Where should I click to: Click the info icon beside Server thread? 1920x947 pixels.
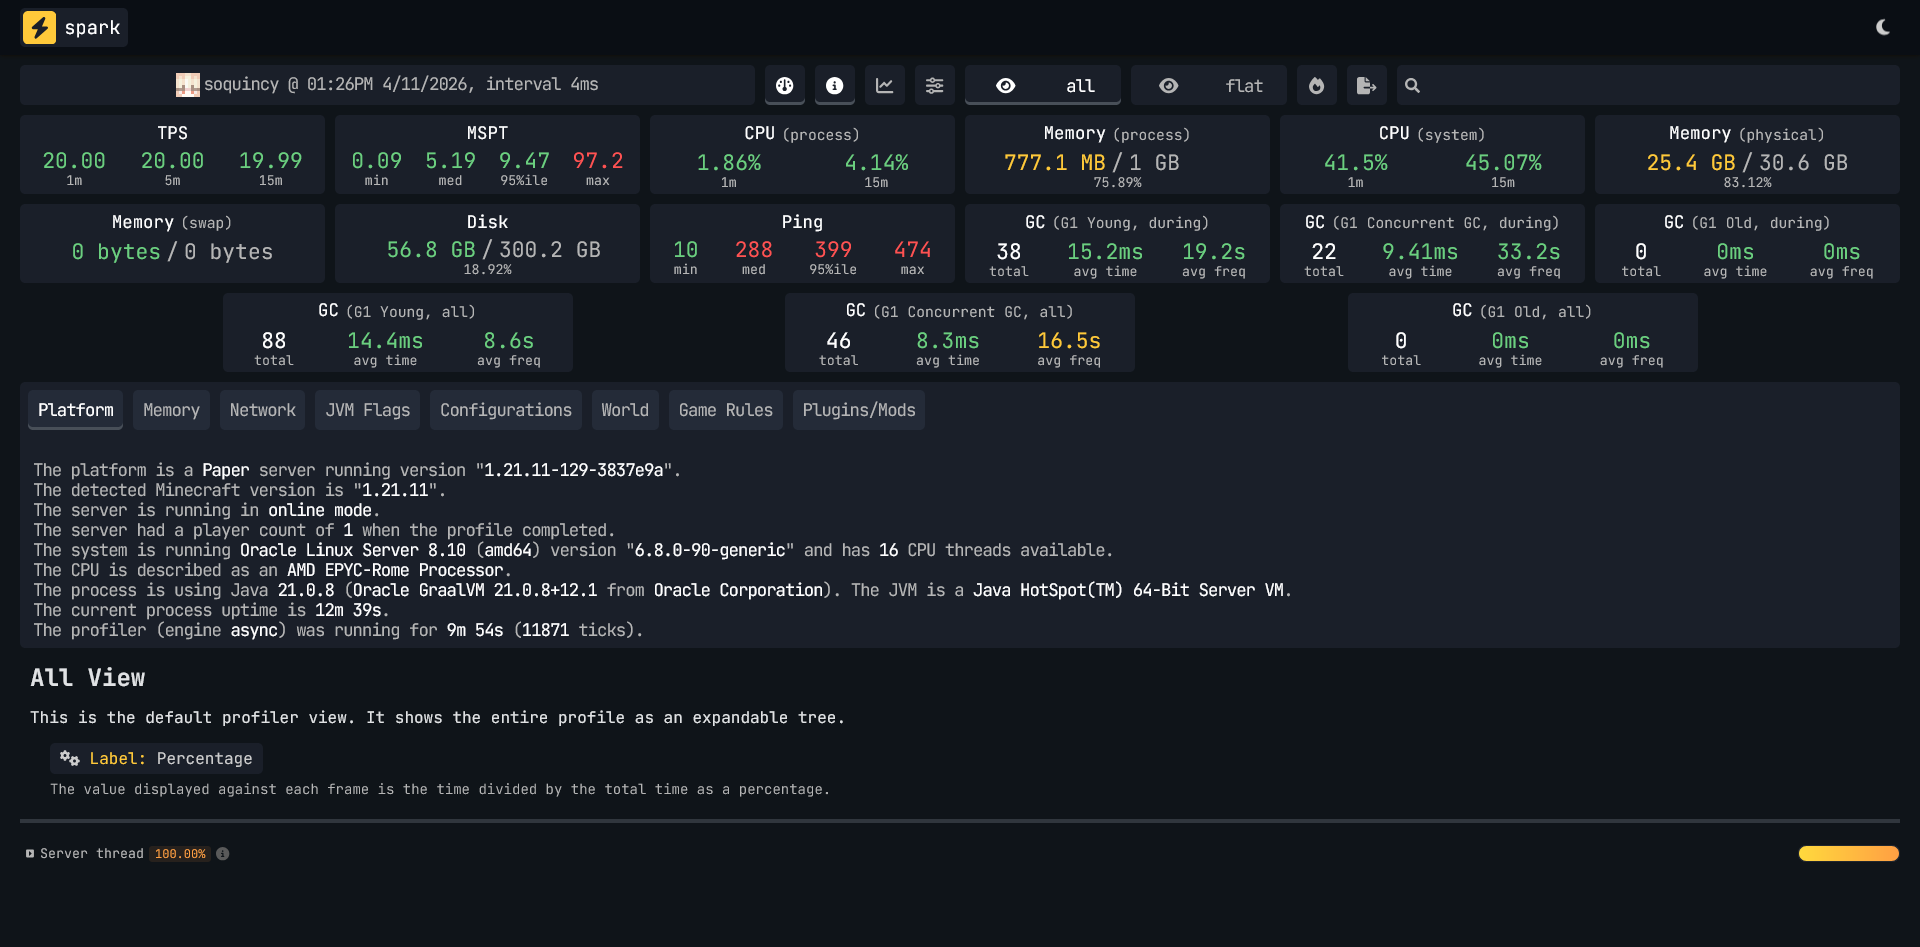tap(222, 853)
